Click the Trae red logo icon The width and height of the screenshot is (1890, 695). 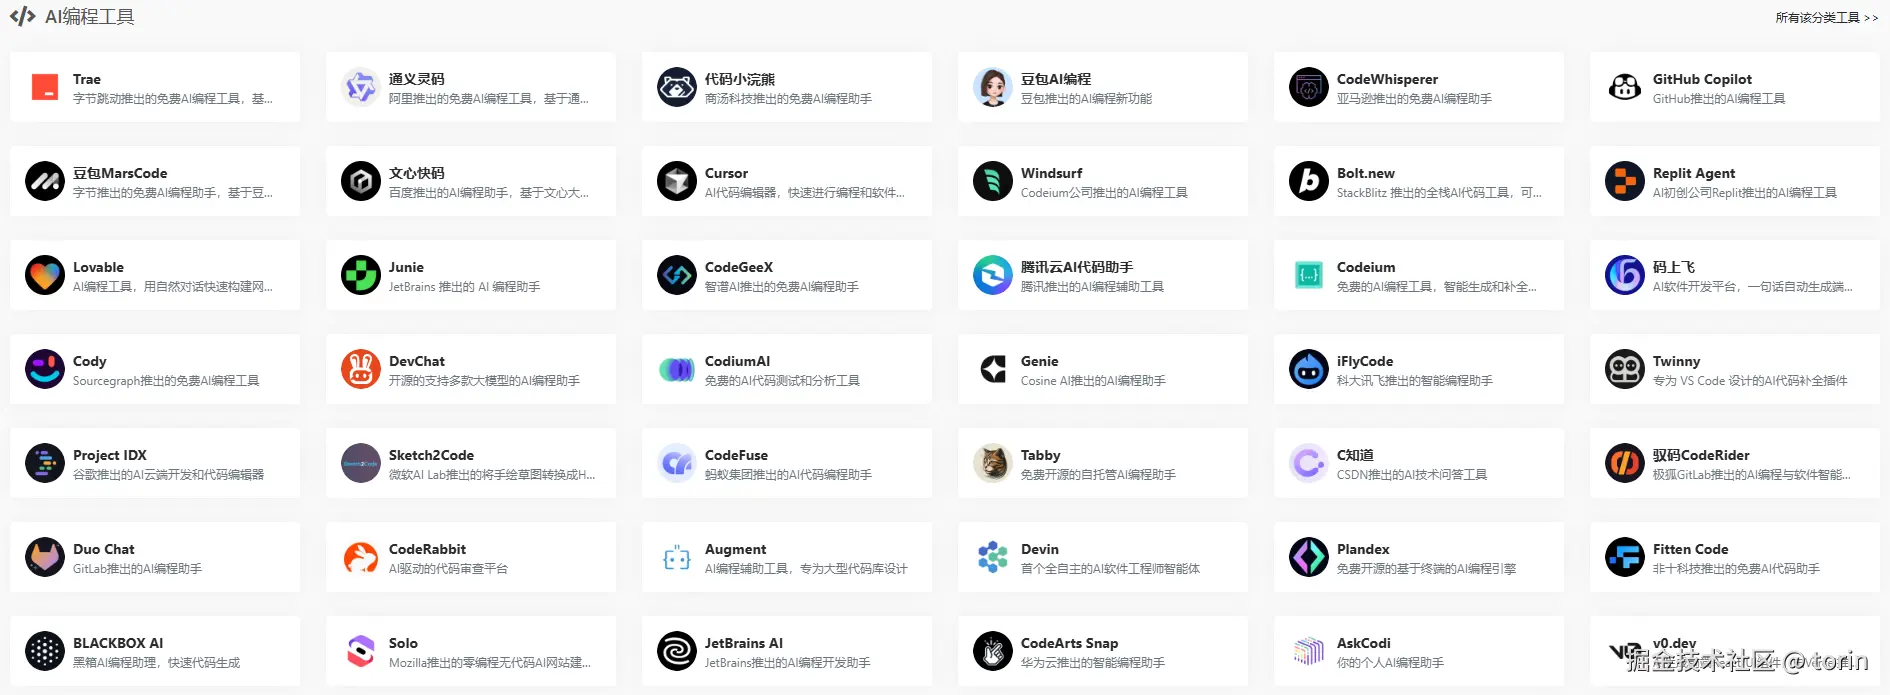pos(45,88)
